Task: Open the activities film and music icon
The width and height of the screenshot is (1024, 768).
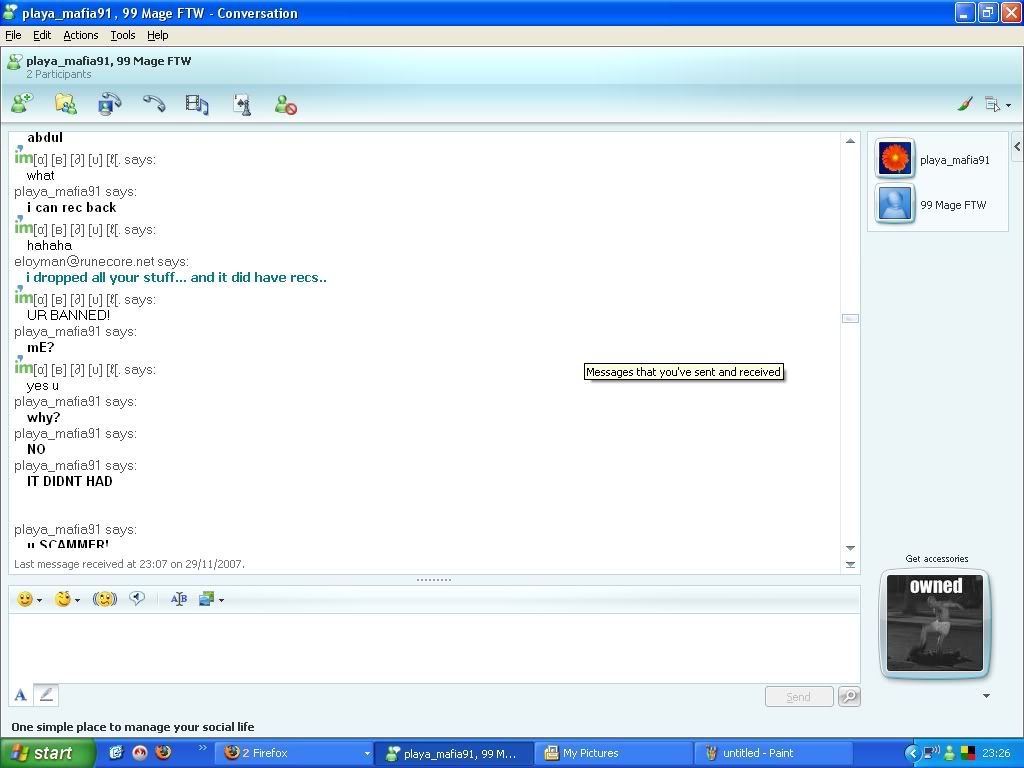Action: (197, 104)
